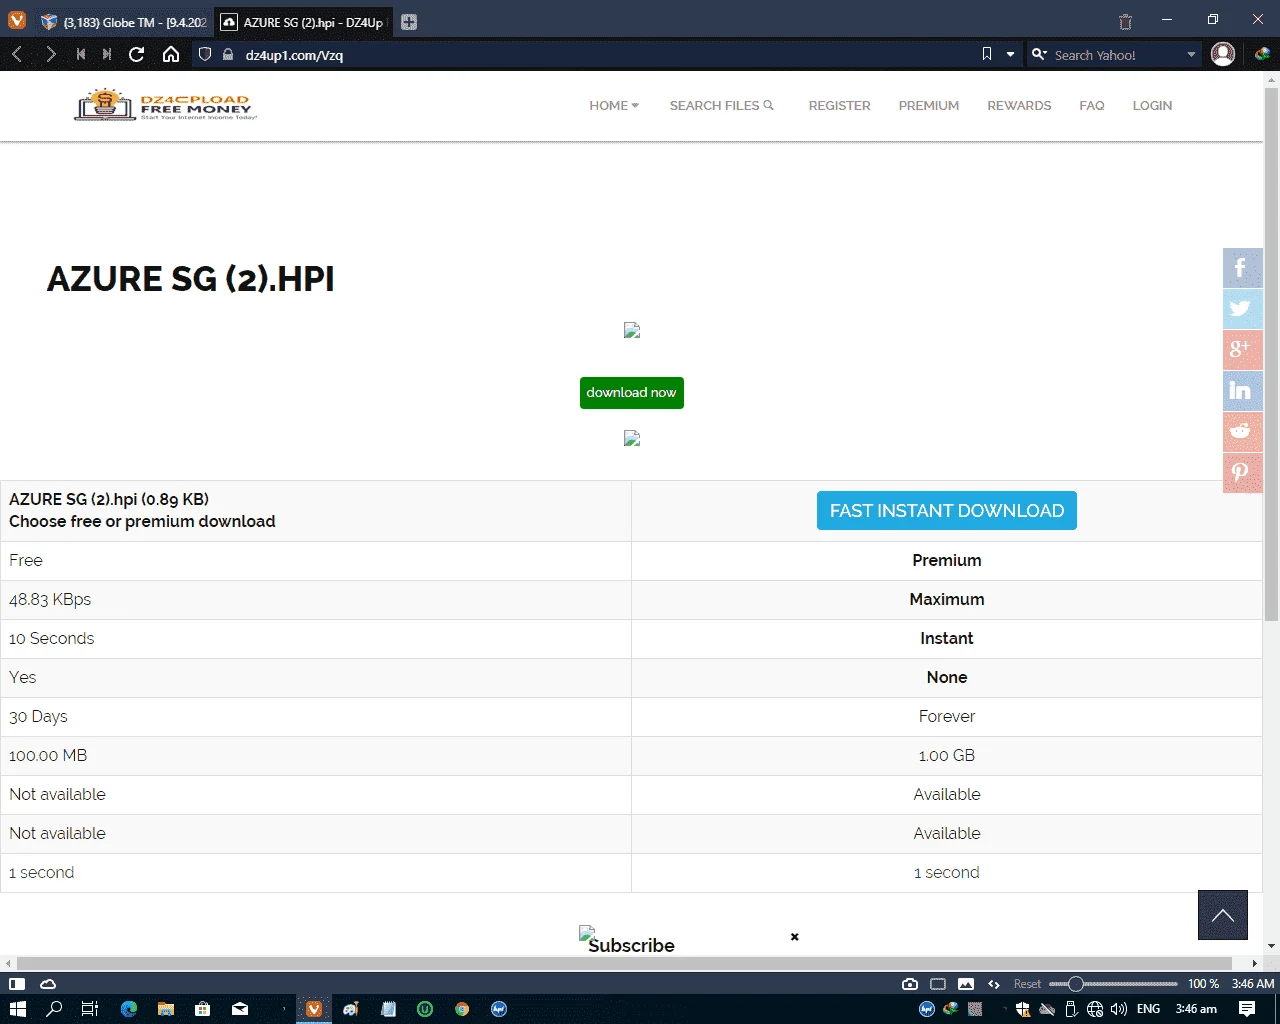Open the REWARDS page
1280x1024 pixels.
coord(1019,105)
